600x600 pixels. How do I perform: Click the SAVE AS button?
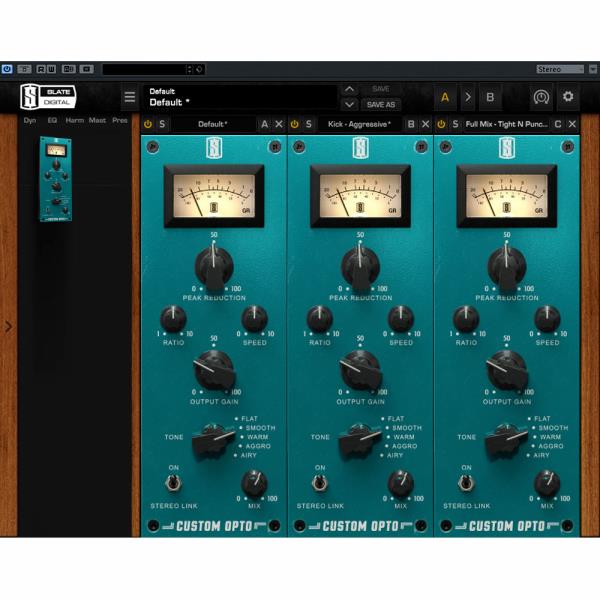pyautogui.click(x=381, y=104)
